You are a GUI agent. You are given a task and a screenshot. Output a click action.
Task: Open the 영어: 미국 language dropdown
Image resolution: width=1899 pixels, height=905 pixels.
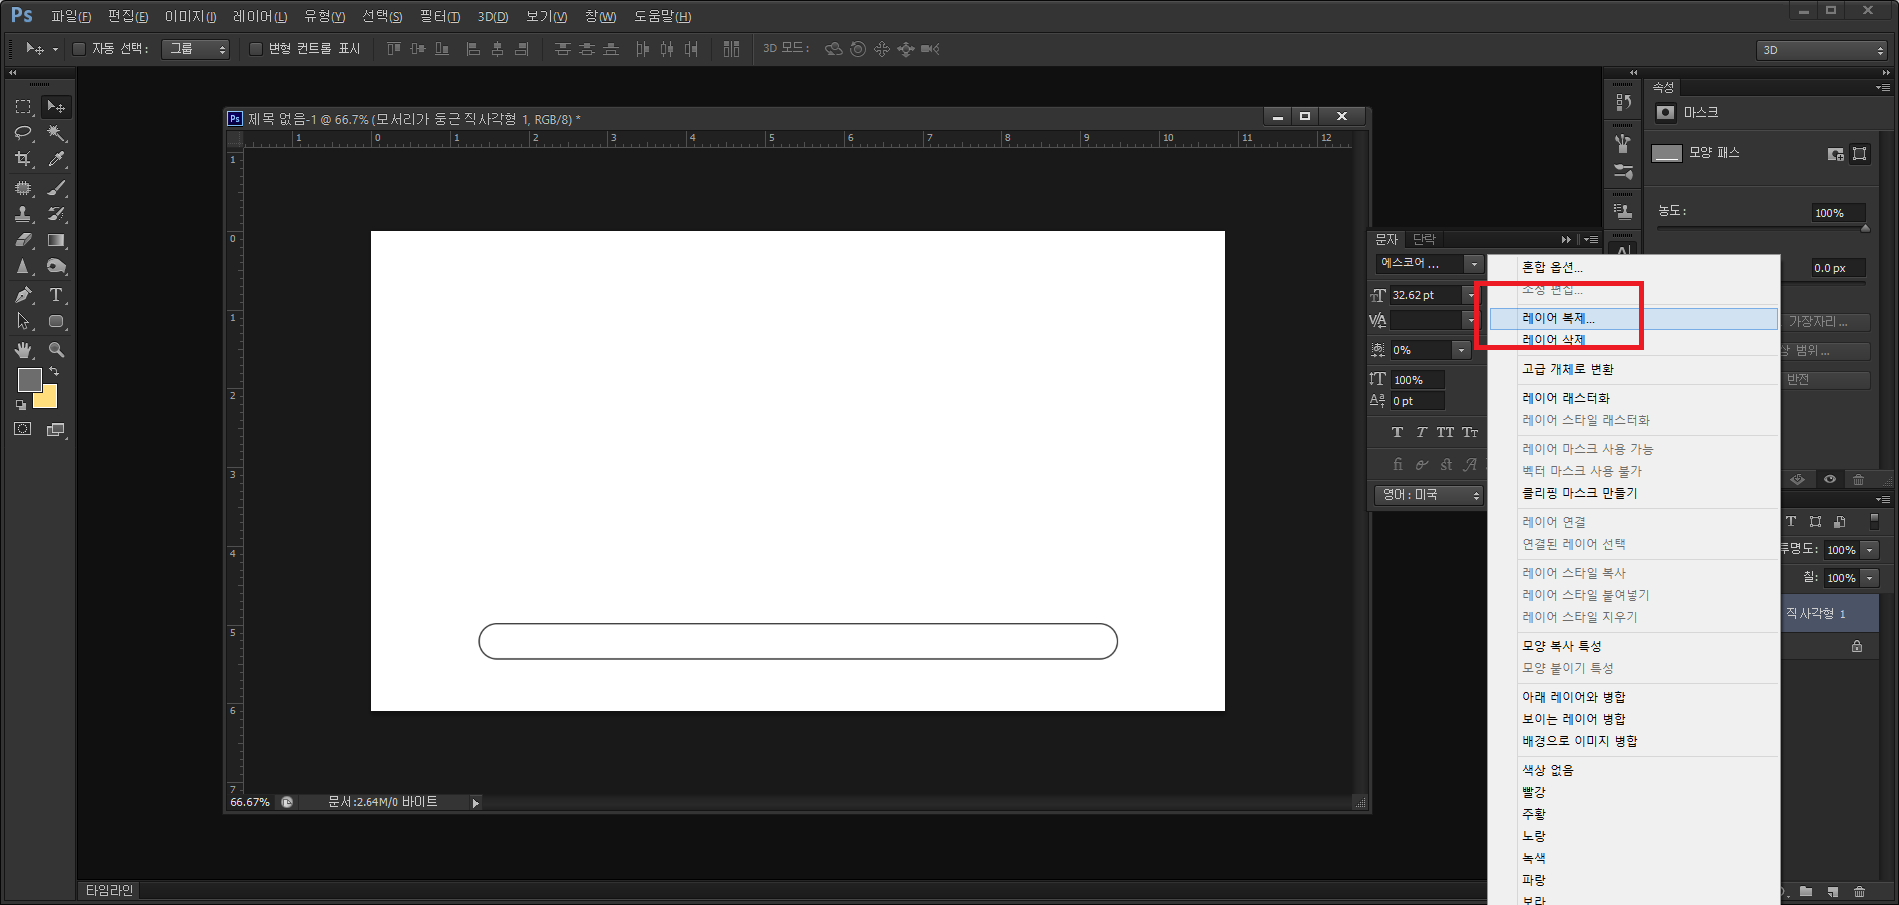tap(1429, 495)
